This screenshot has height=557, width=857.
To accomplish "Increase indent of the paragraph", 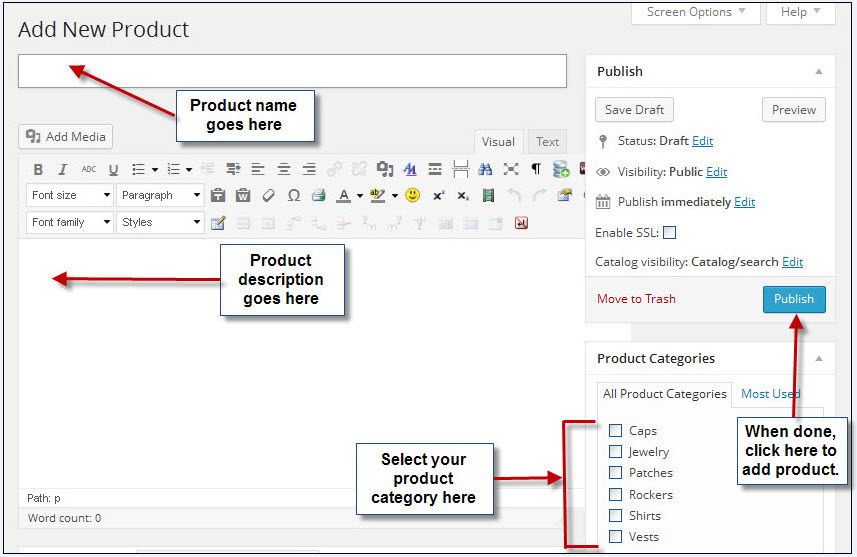I will [x=233, y=169].
